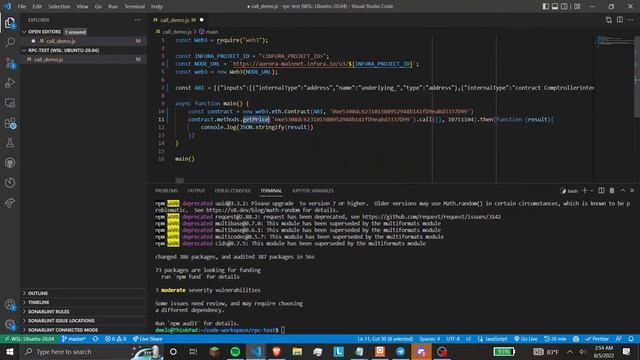Split the terminal panel
Viewport: 640px width, 360px height.
[601, 191]
